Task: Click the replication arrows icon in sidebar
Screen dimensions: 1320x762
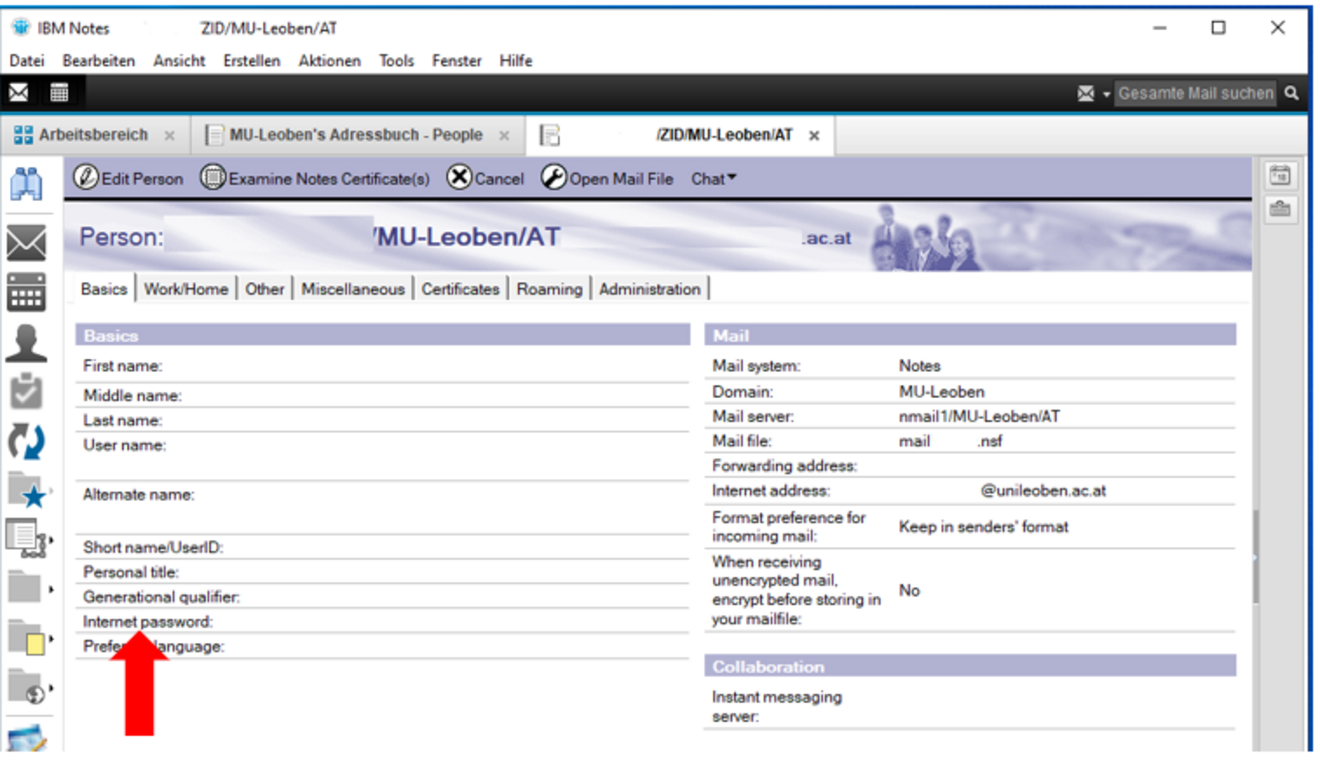Action: 27,440
